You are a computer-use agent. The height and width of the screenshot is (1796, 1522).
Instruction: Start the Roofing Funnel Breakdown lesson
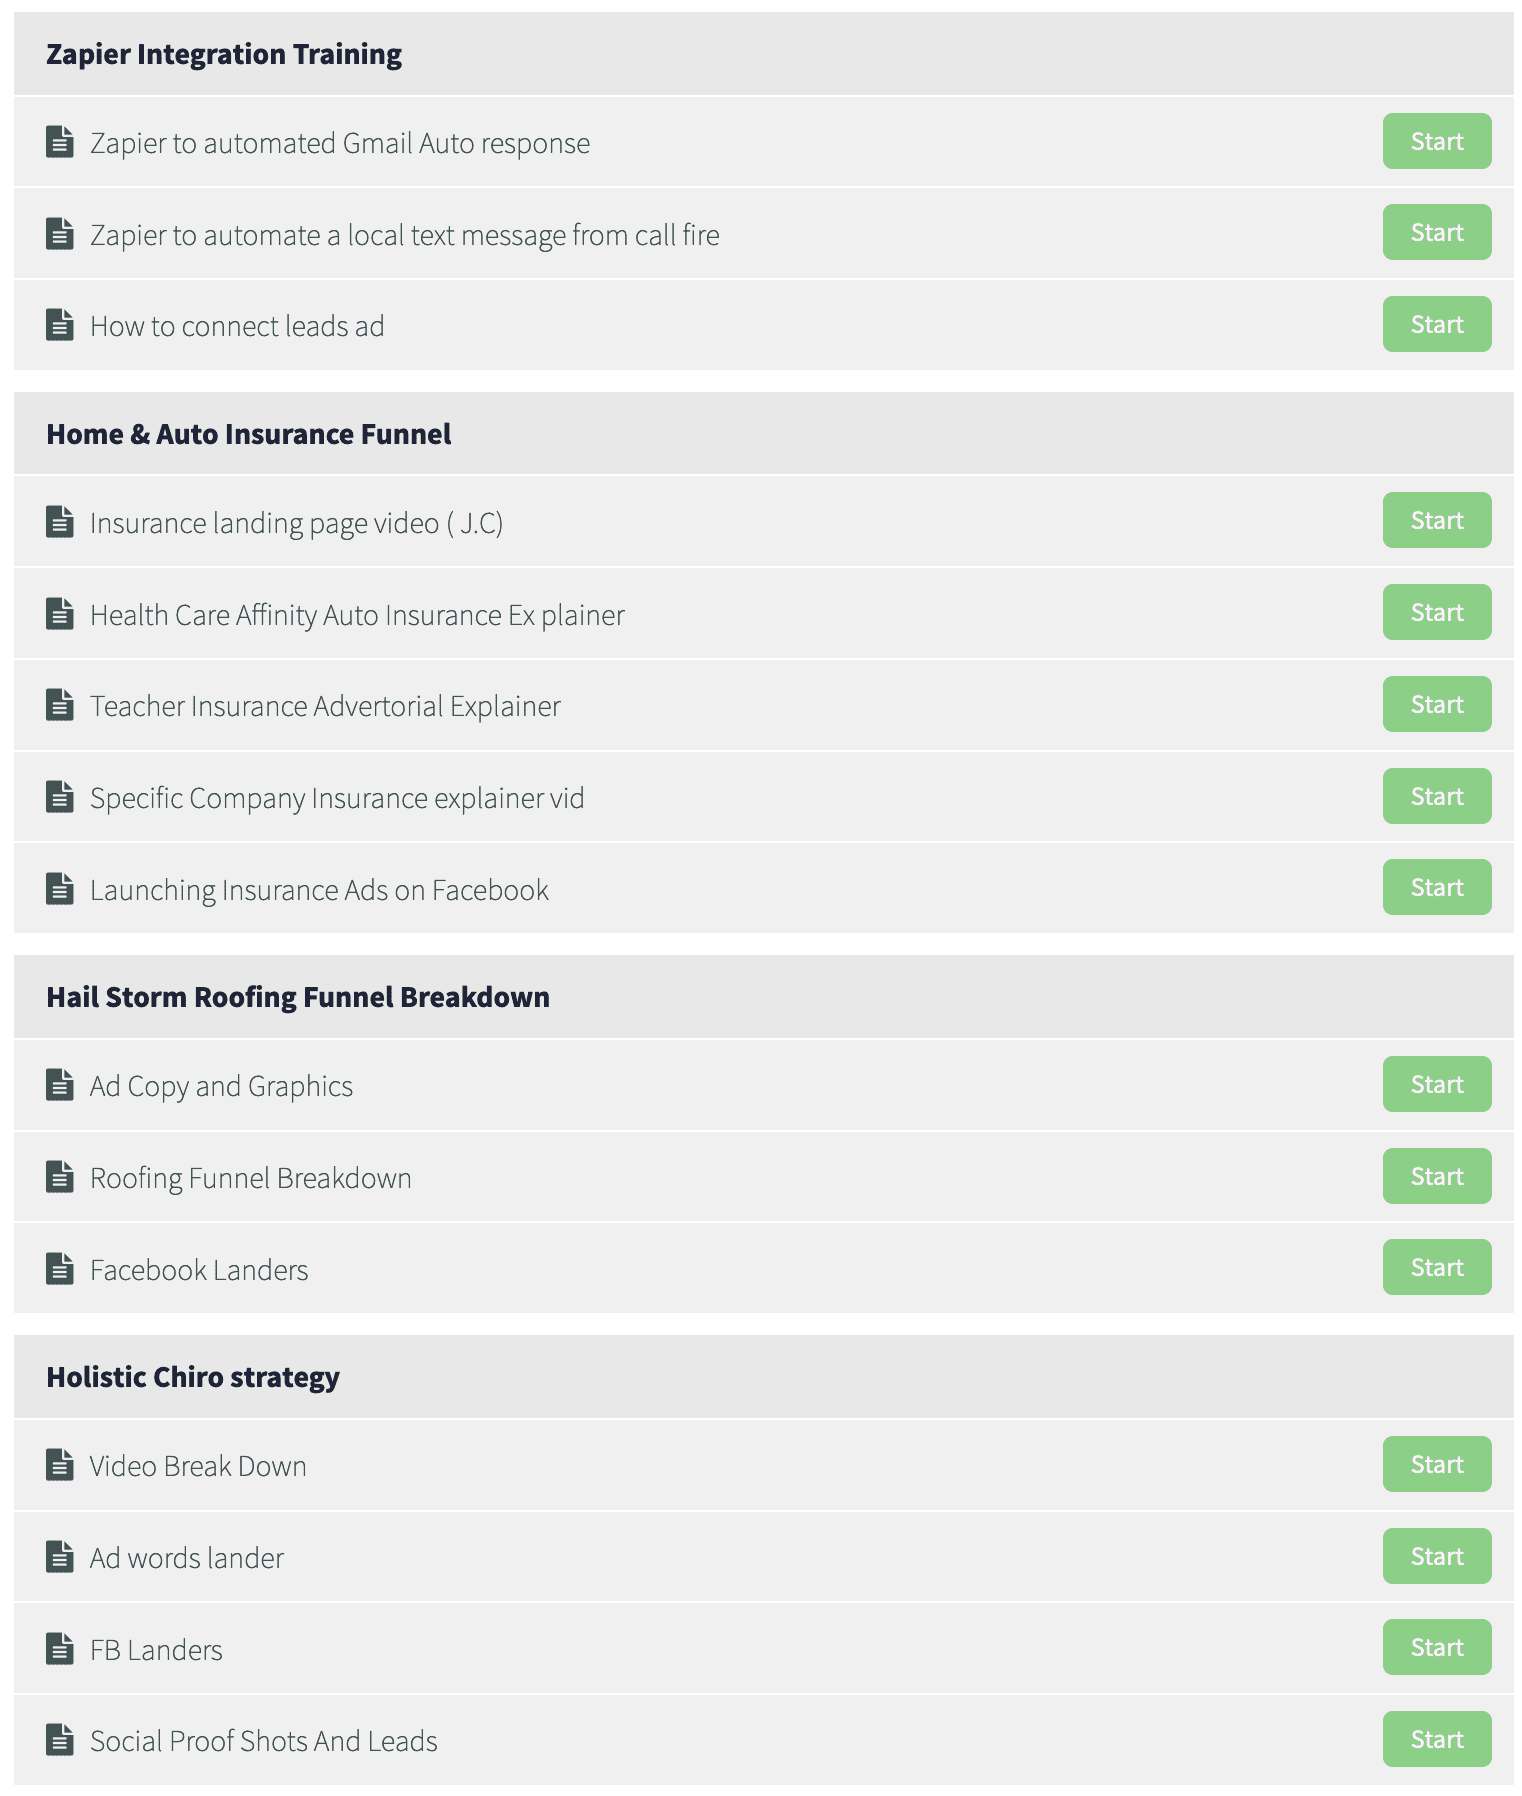point(1437,1176)
